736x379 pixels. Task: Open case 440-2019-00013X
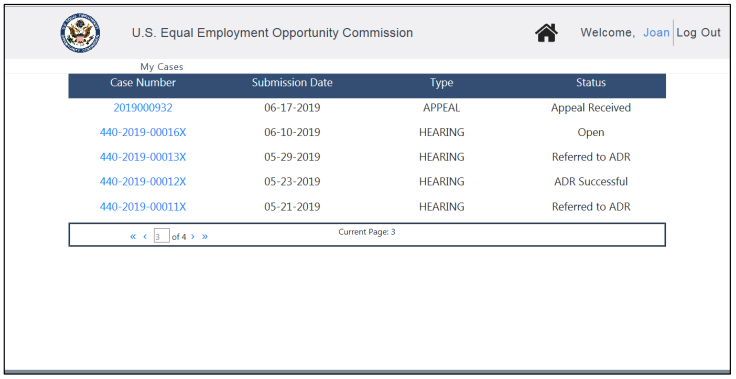[x=143, y=157]
